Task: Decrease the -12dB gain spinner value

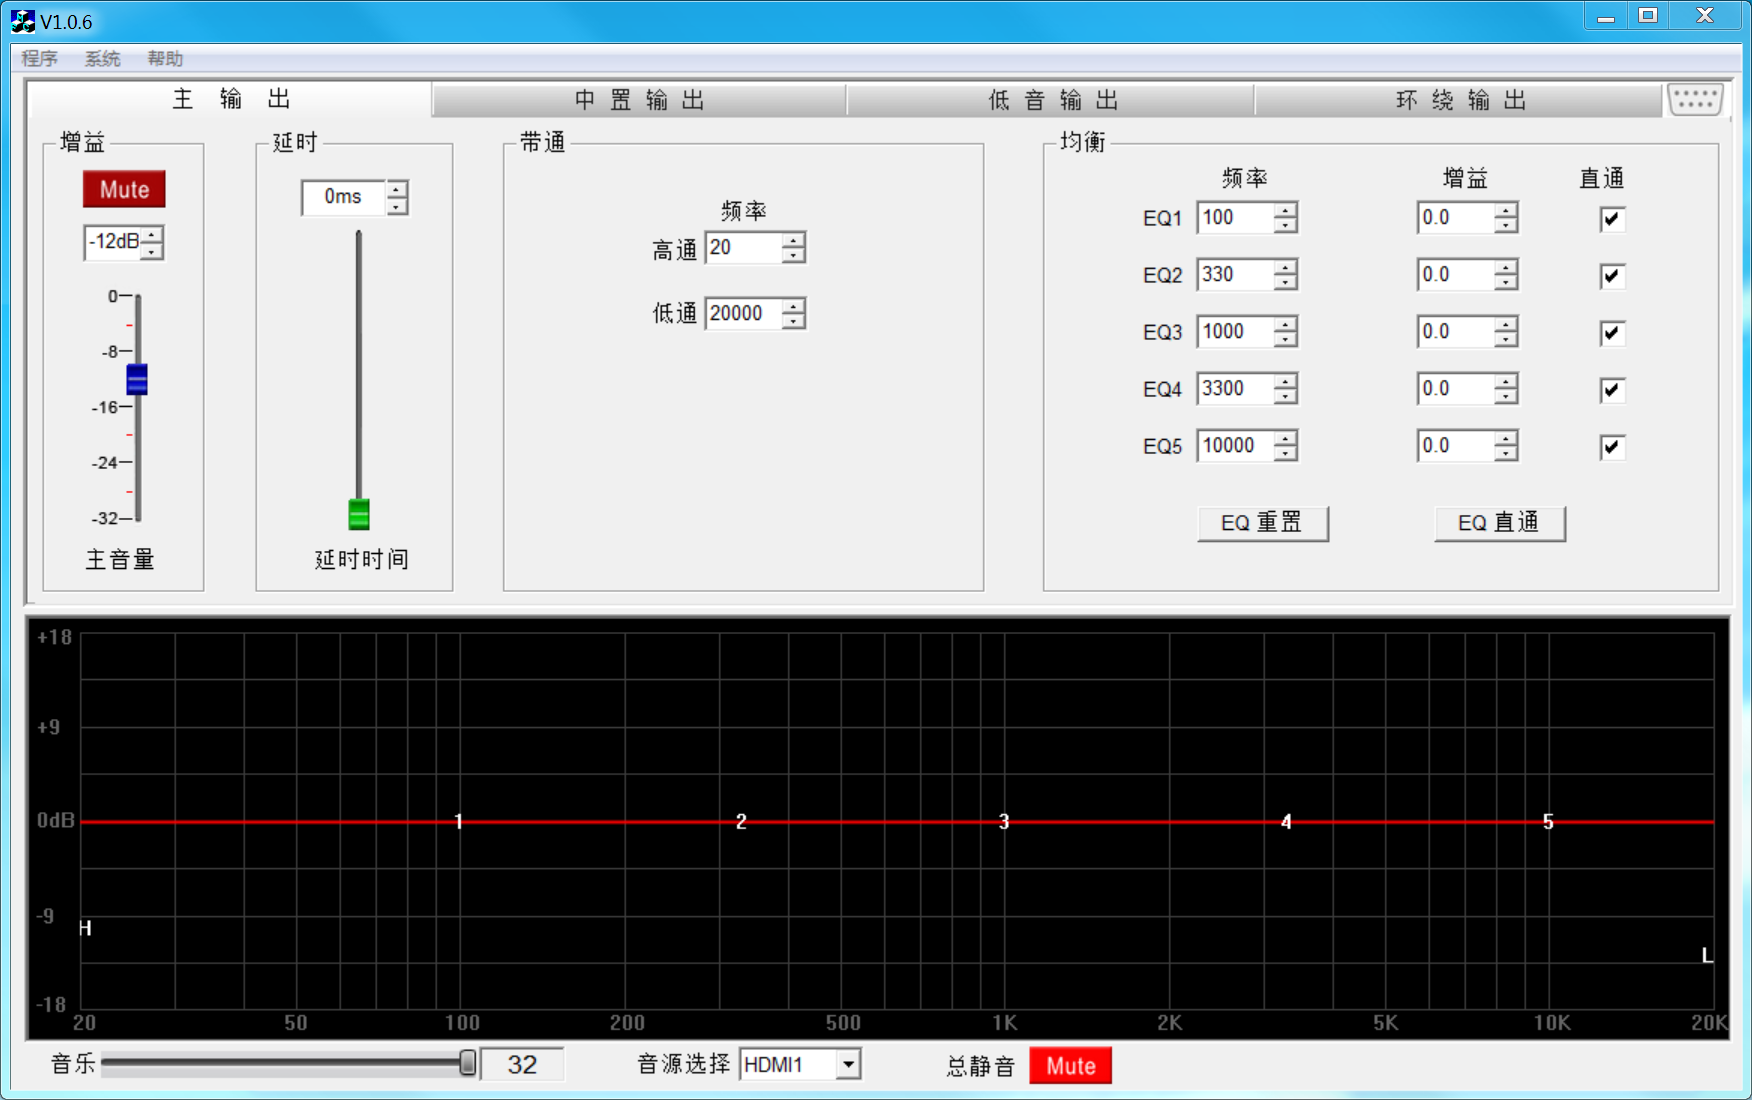Action: point(151,250)
